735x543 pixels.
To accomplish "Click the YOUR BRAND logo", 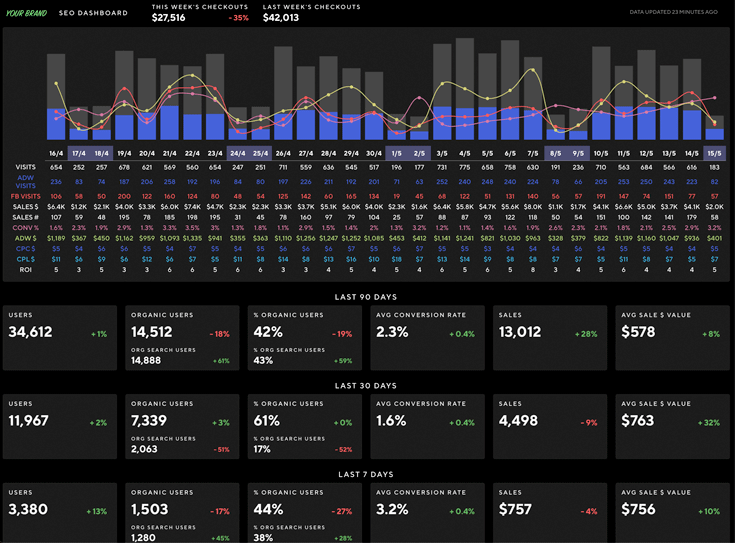I will click(x=27, y=13).
